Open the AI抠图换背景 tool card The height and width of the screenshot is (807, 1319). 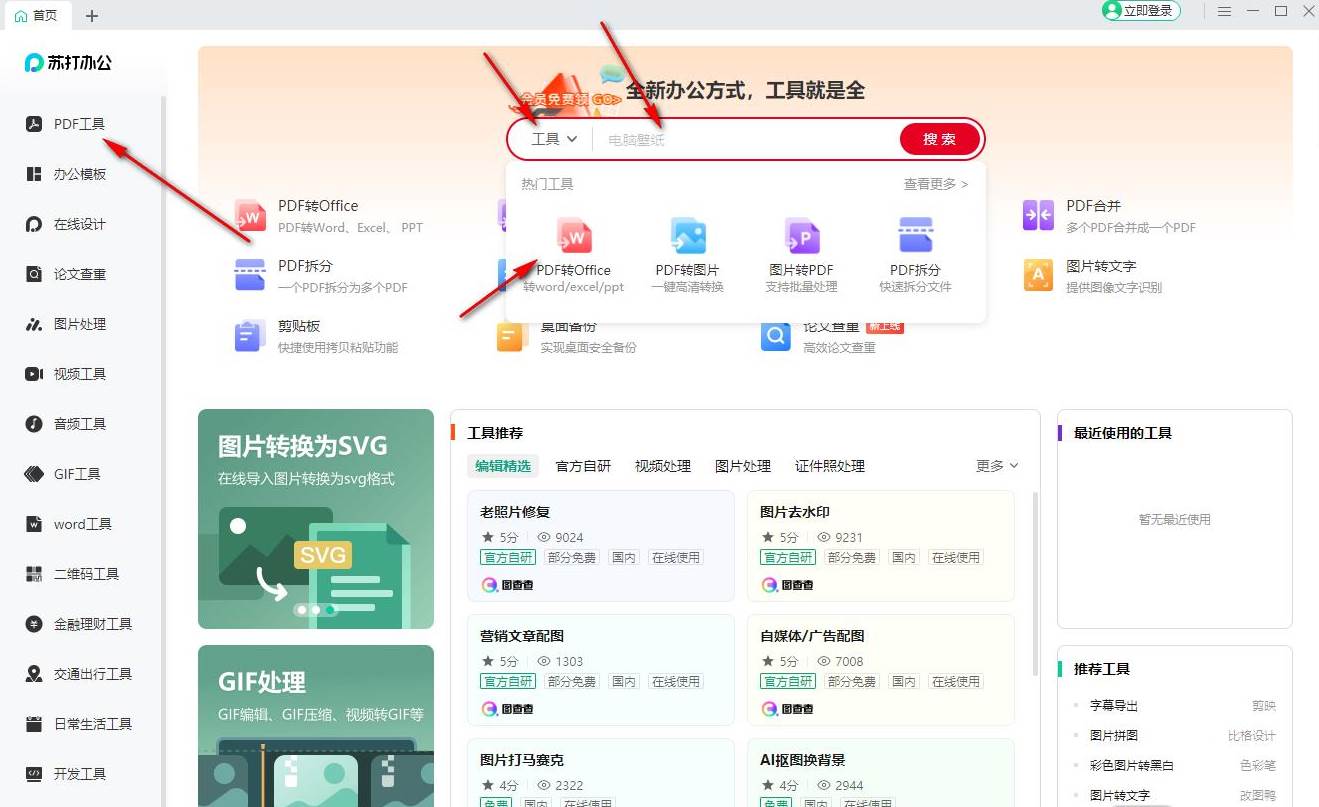click(881, 772)
